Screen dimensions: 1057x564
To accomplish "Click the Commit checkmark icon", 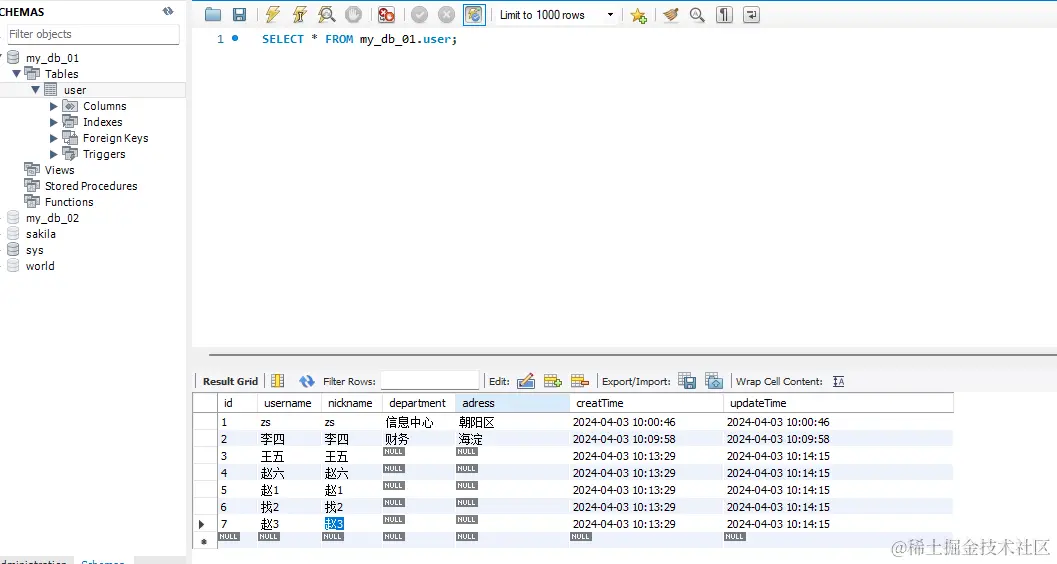I will click(x=419, y=15).
